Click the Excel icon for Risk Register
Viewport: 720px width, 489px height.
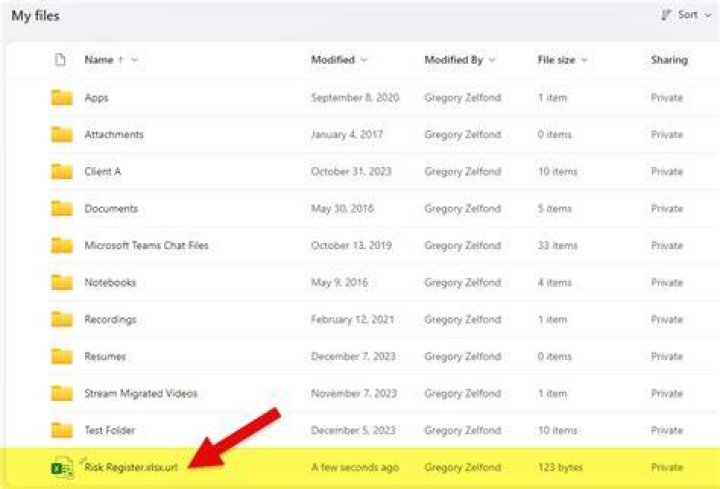(62, 467)
